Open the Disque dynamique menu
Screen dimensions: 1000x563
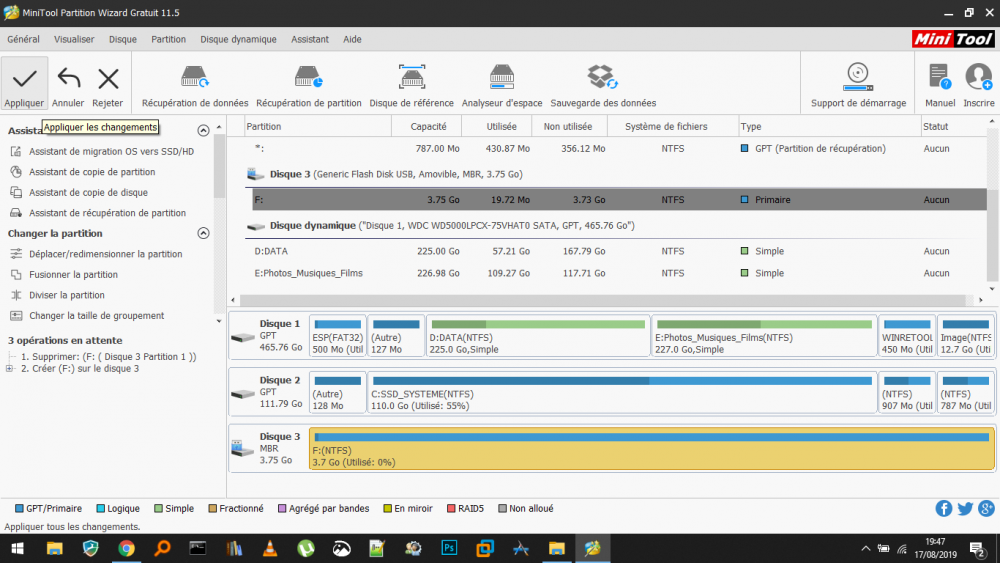[x=238, y=39]
